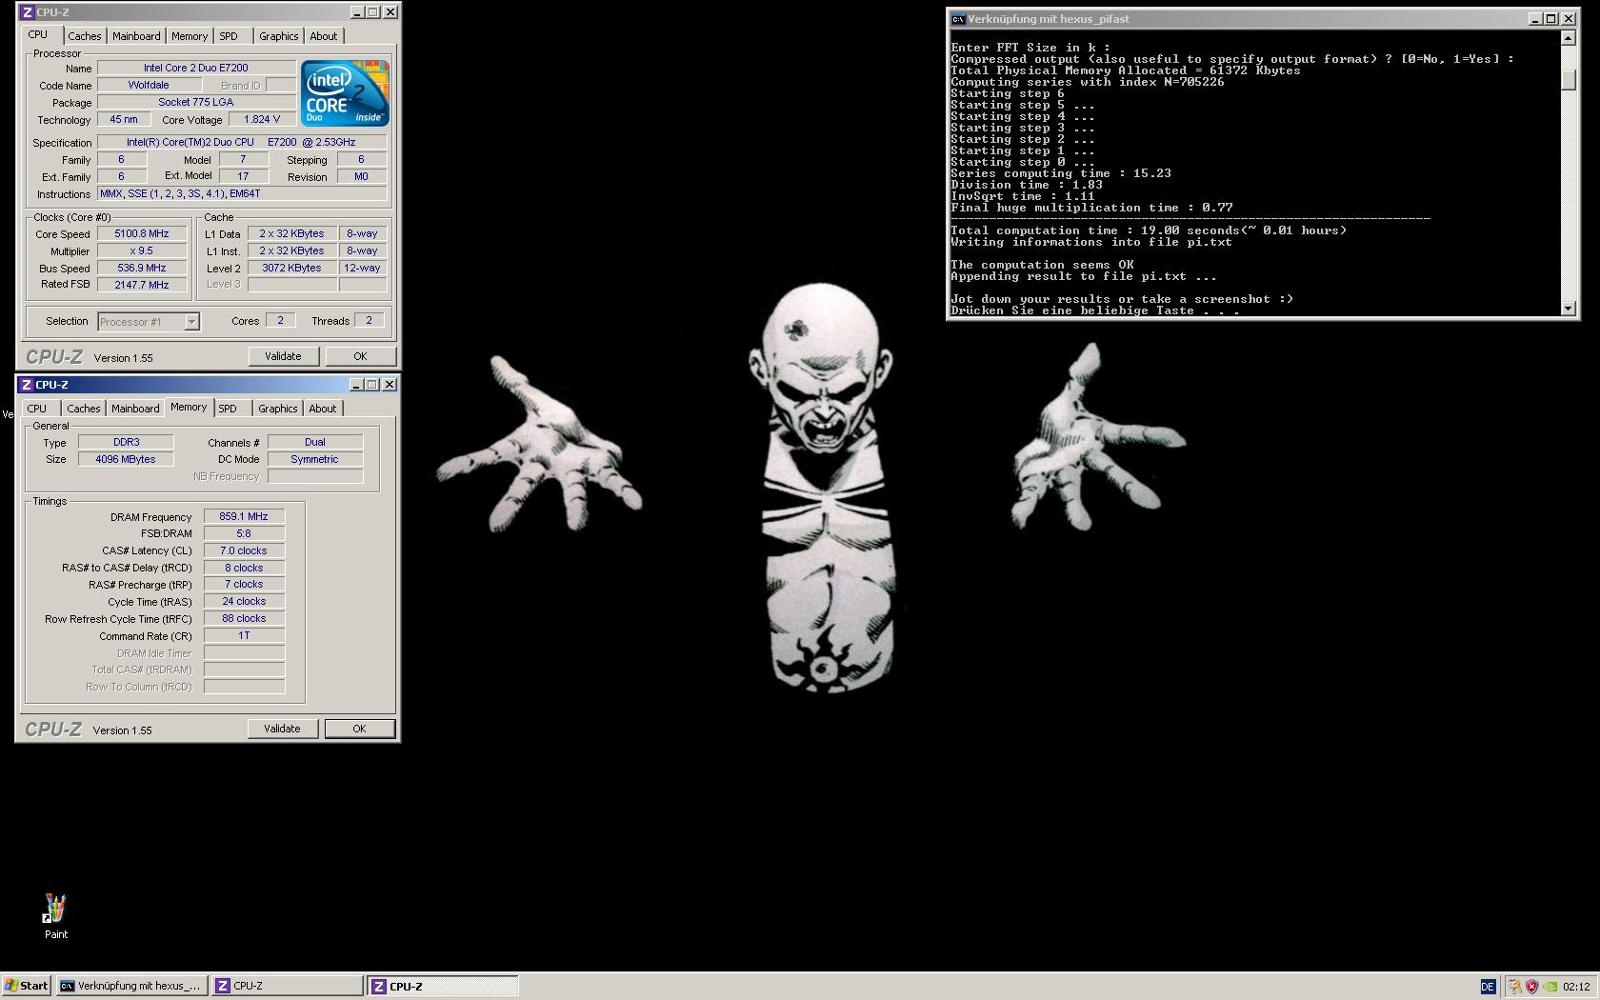
Task: Select Graphics tab in lower CPU-Z window
Action: [x=277, y=408]
